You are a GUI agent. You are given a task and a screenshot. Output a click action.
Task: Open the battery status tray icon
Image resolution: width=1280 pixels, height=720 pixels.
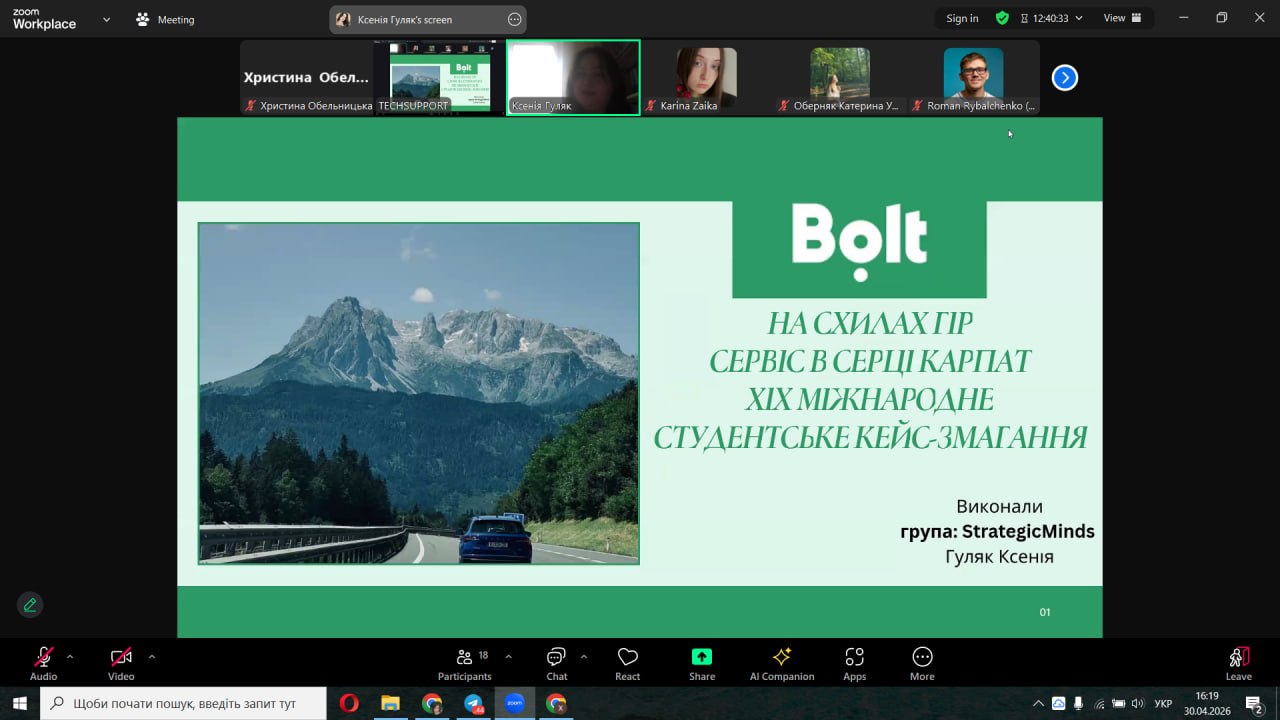[1118, 703]
